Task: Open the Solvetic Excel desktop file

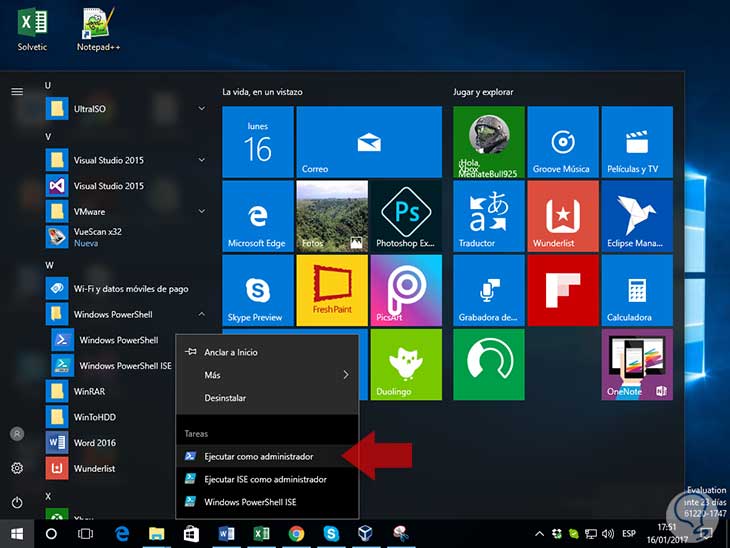Action: [x=32, y=30]
